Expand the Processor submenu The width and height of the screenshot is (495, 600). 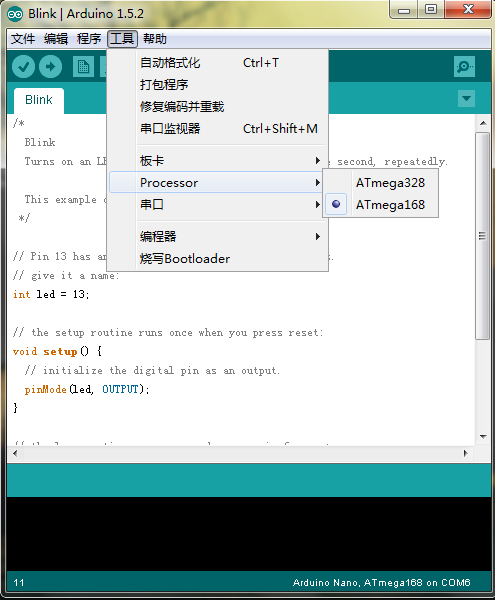(218, 183)
